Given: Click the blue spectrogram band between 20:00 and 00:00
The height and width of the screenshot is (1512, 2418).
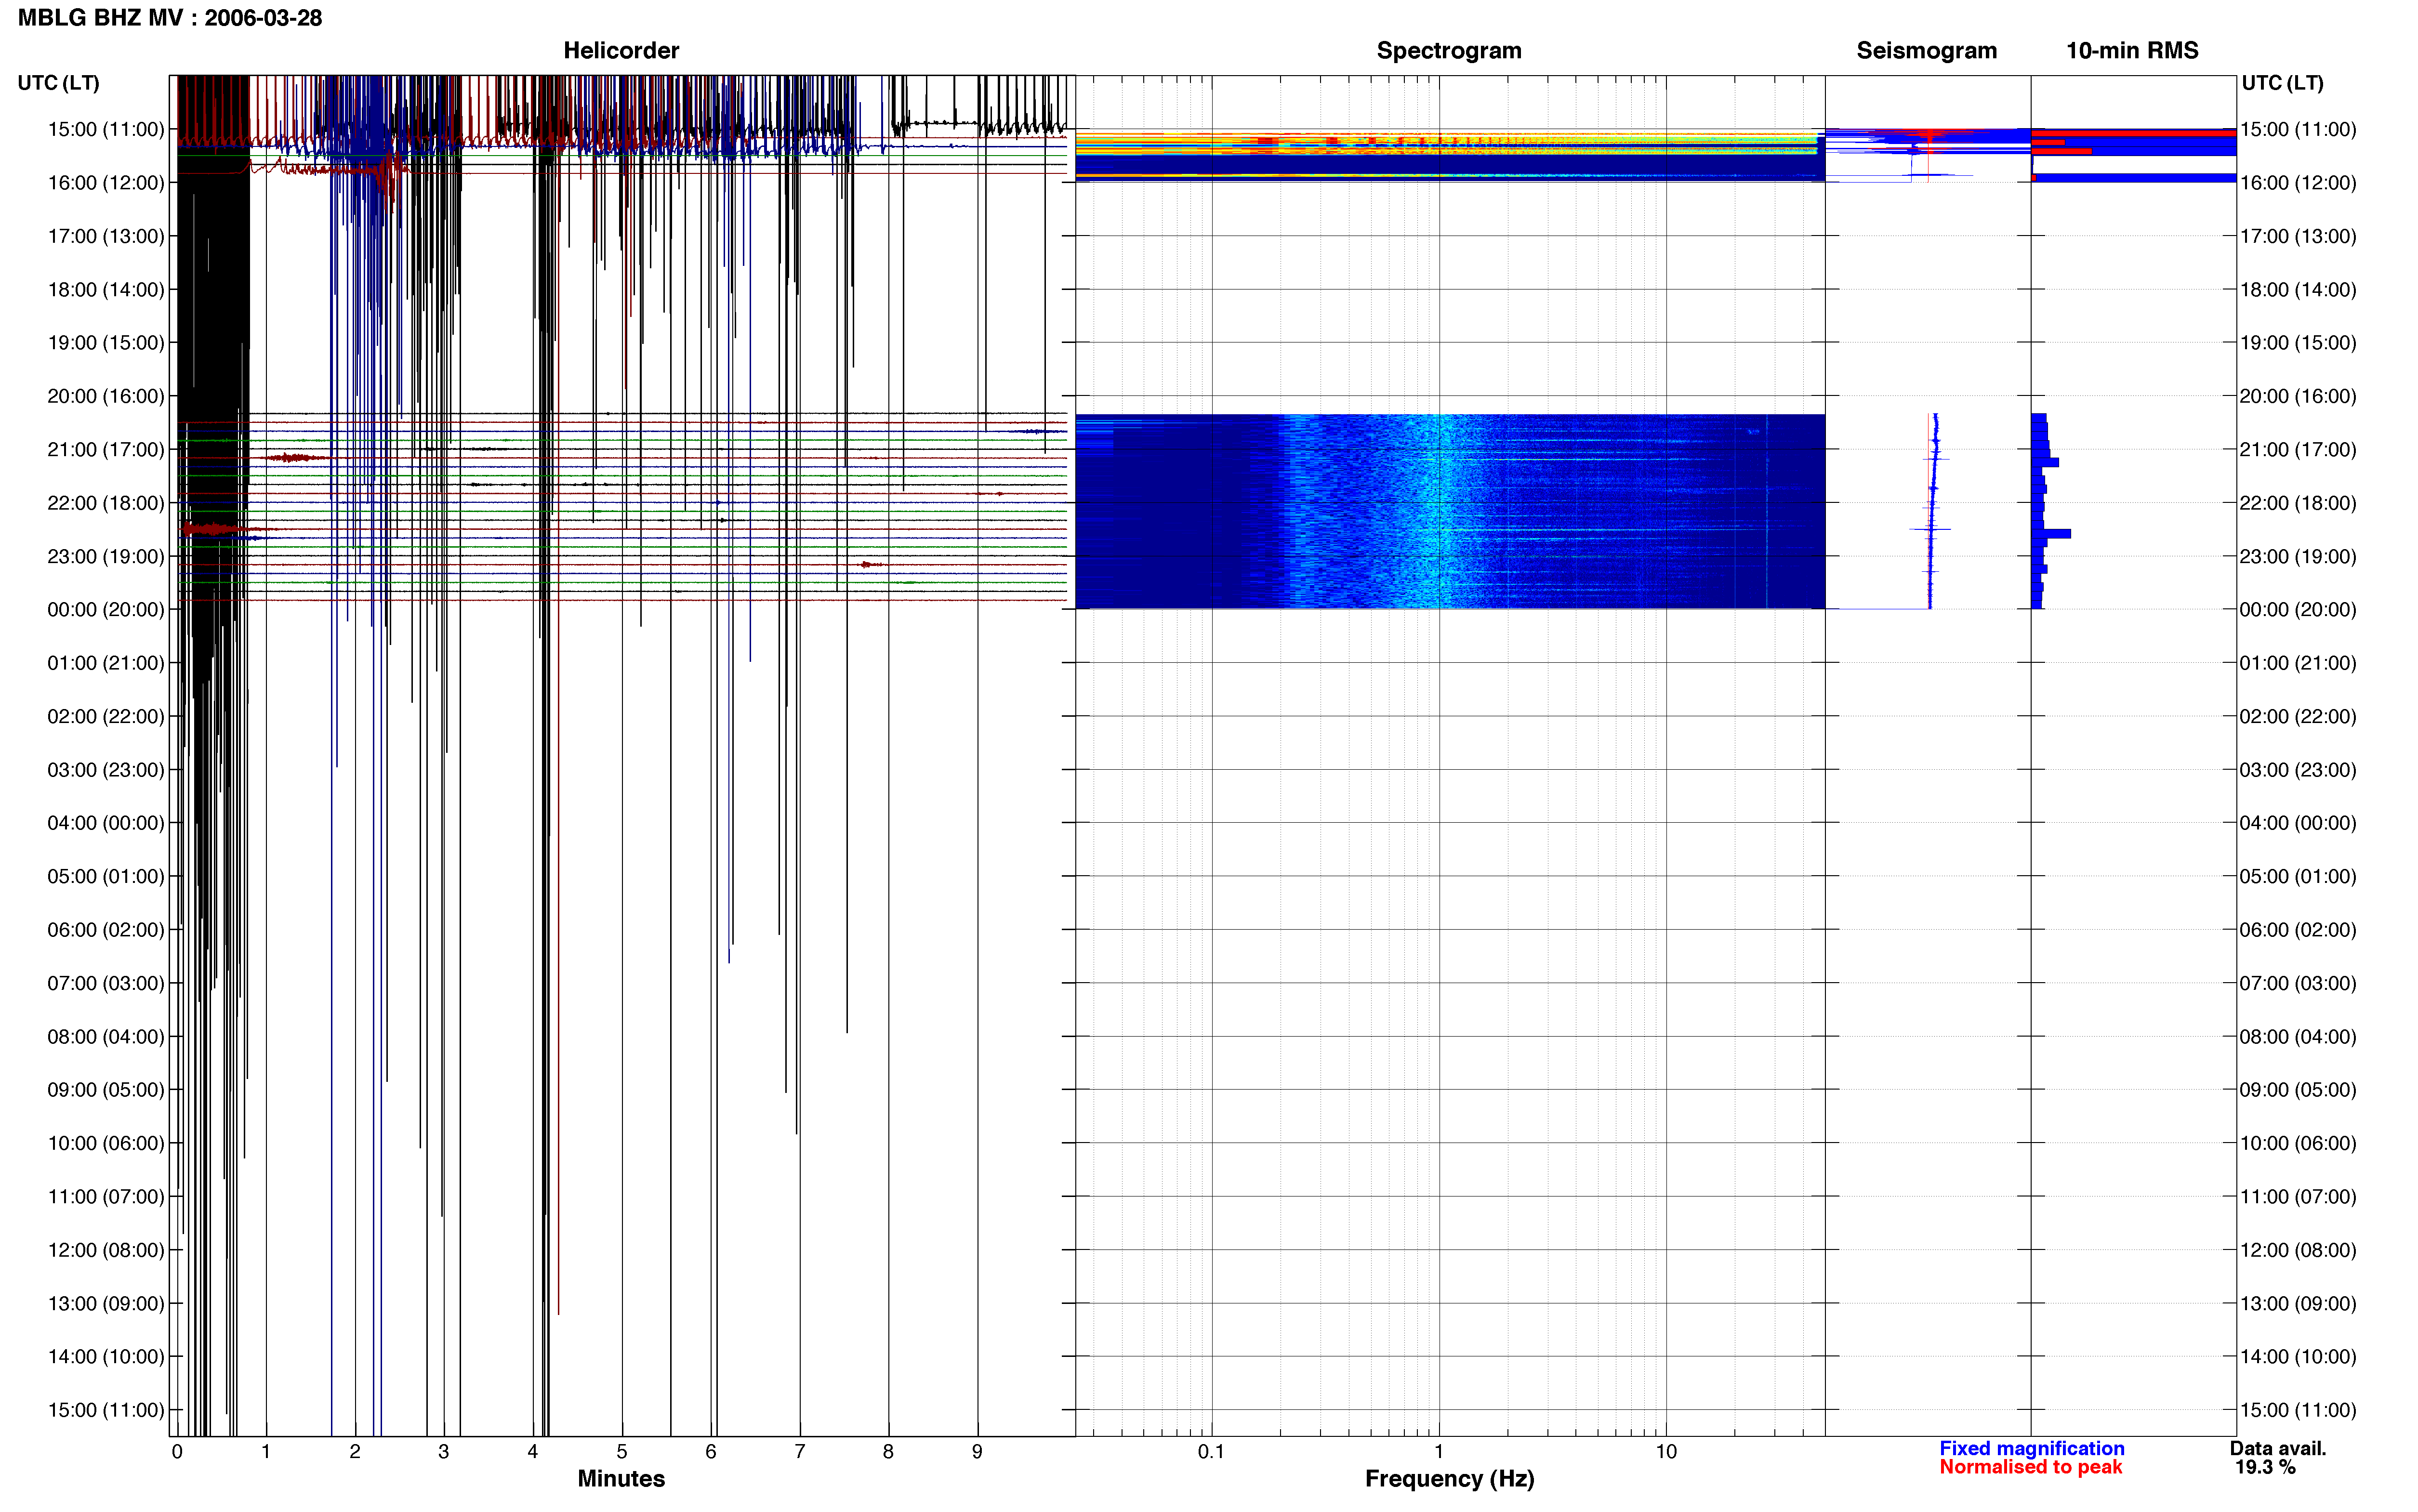Looking at the screenshot, I should point(1450,511).
